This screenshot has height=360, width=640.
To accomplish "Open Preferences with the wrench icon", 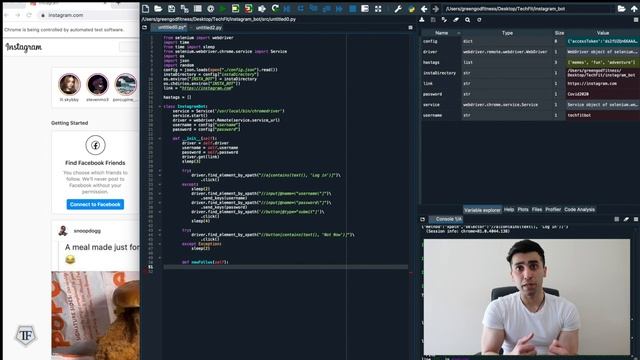I will (x=398, y=9).
